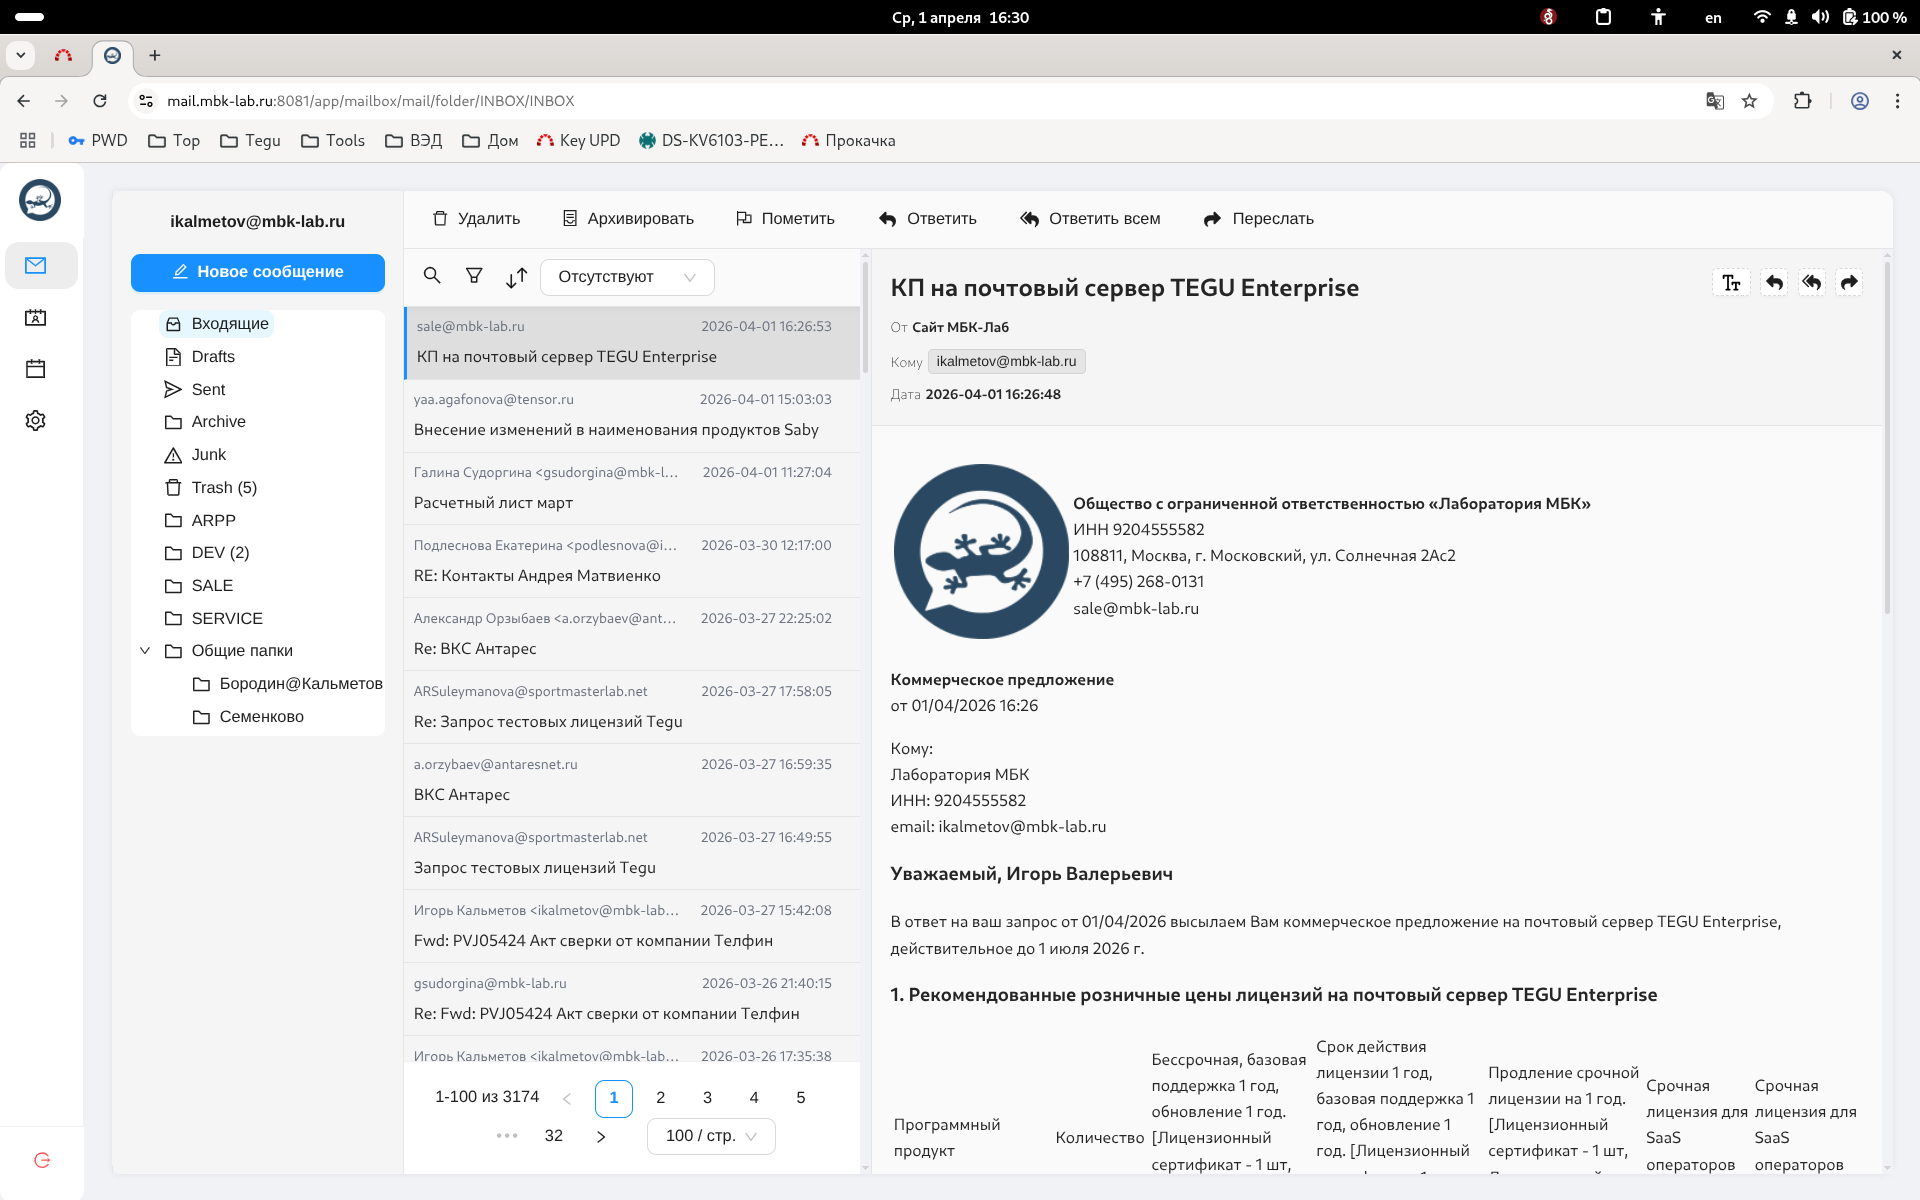Open the settings gear in the left sidebar
1920x1200 pixels.
[35, 420]
